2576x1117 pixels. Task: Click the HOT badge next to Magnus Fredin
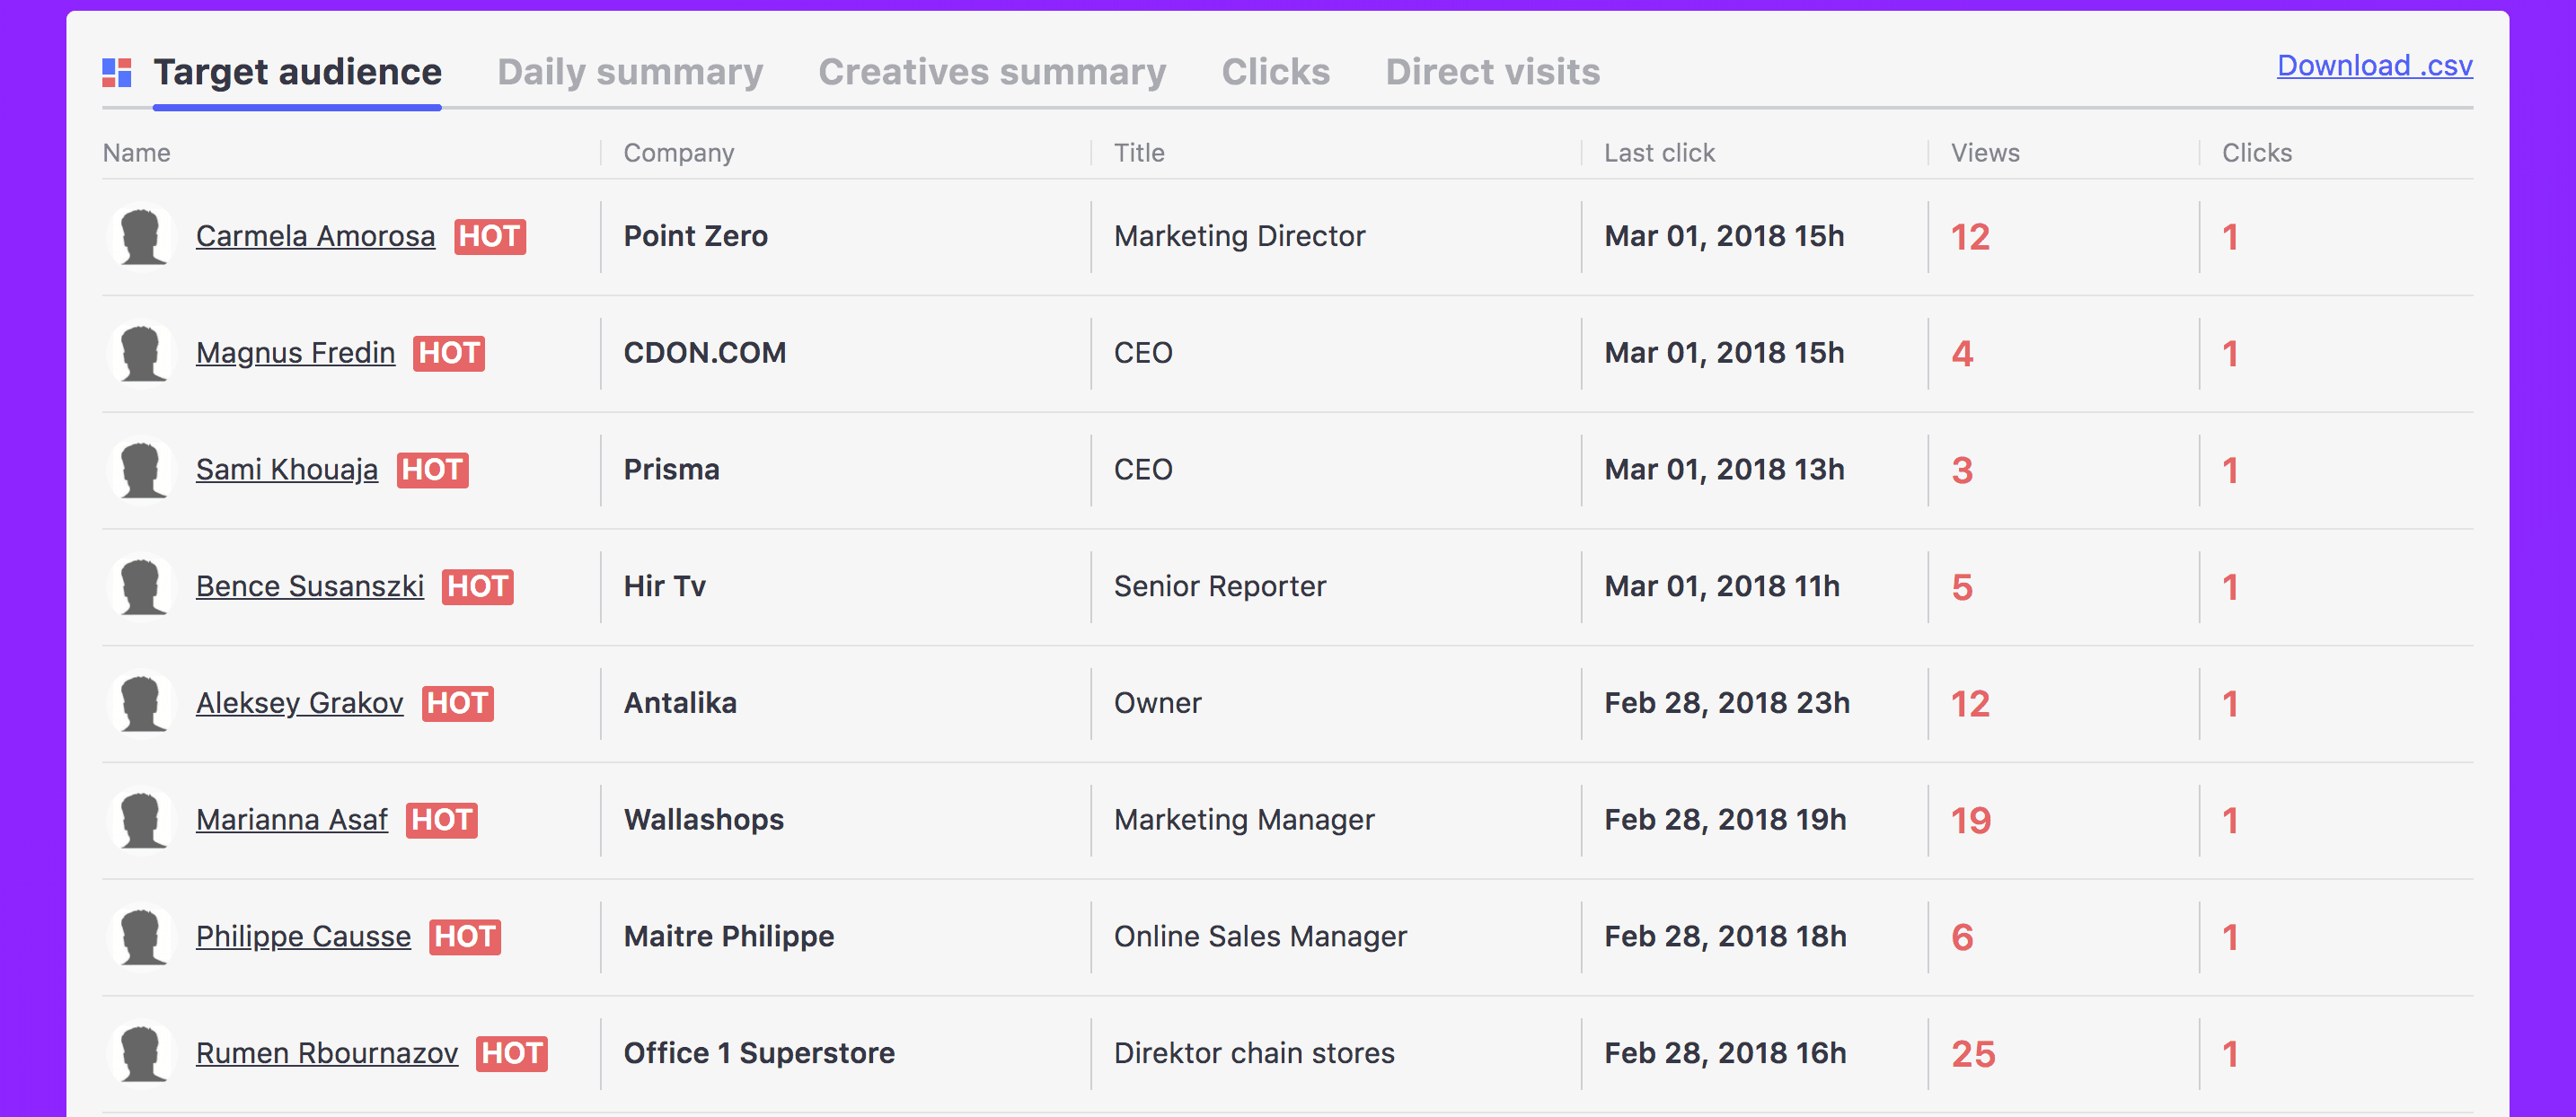pyautogui.click(x=449, y=354)
